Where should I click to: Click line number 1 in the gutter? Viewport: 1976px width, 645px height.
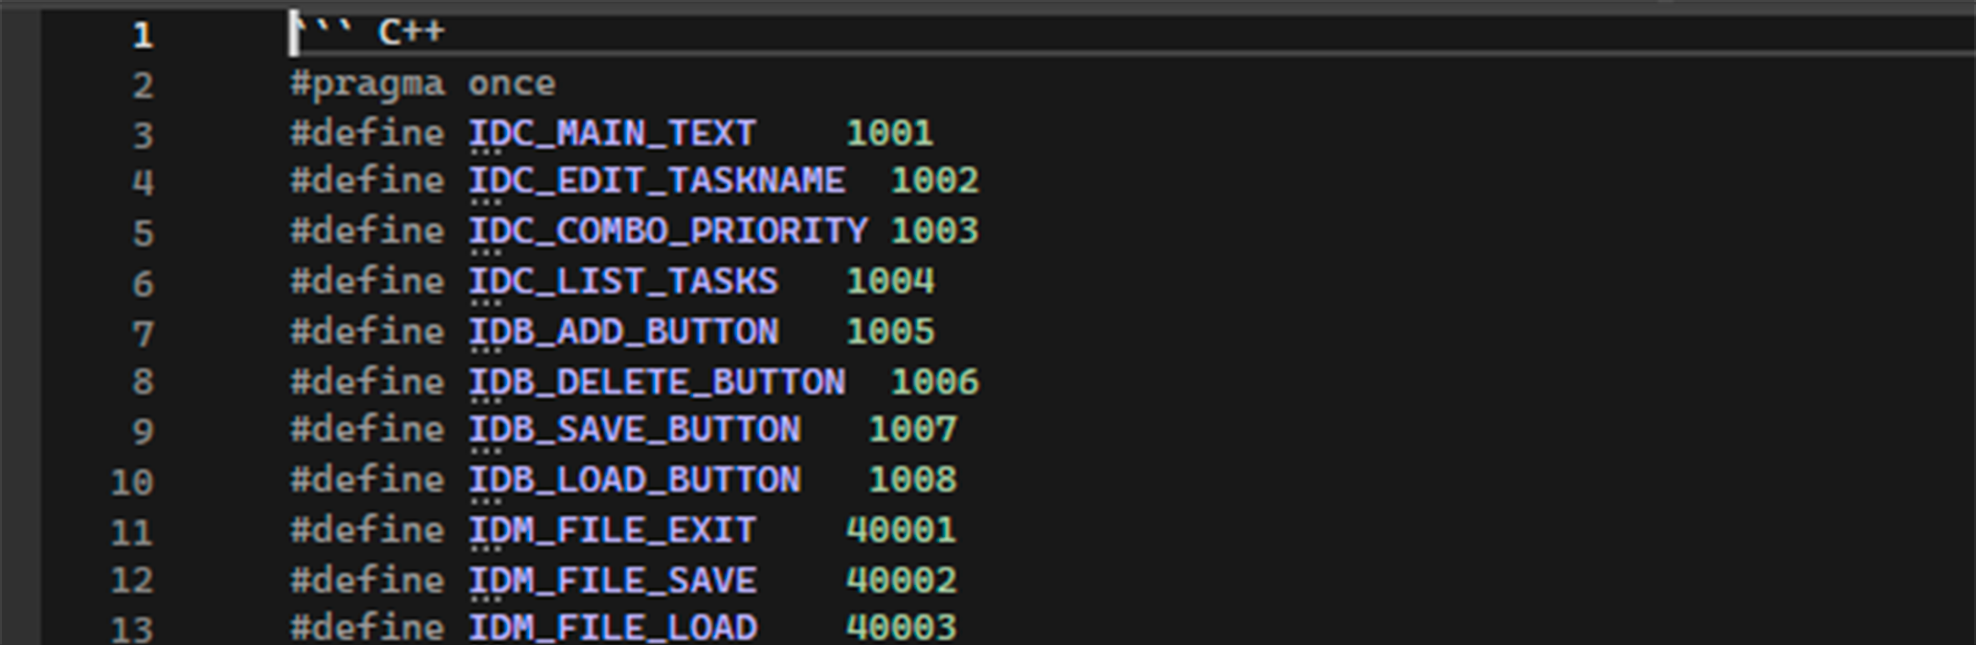pos(142,36)
